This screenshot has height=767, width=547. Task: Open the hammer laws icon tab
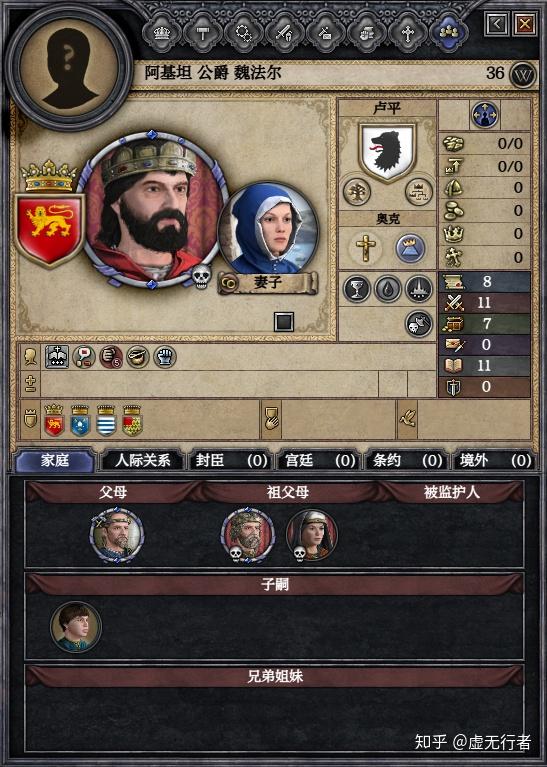203,33
